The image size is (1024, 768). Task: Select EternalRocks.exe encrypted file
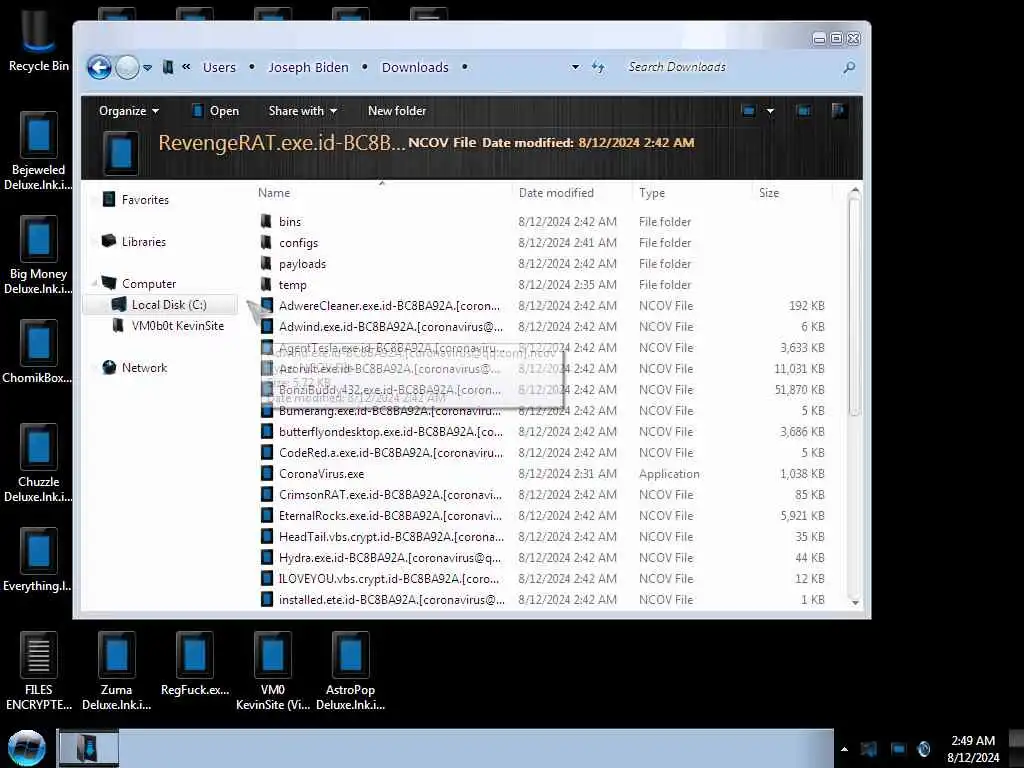pyautogui.click(x=391, y=516)
